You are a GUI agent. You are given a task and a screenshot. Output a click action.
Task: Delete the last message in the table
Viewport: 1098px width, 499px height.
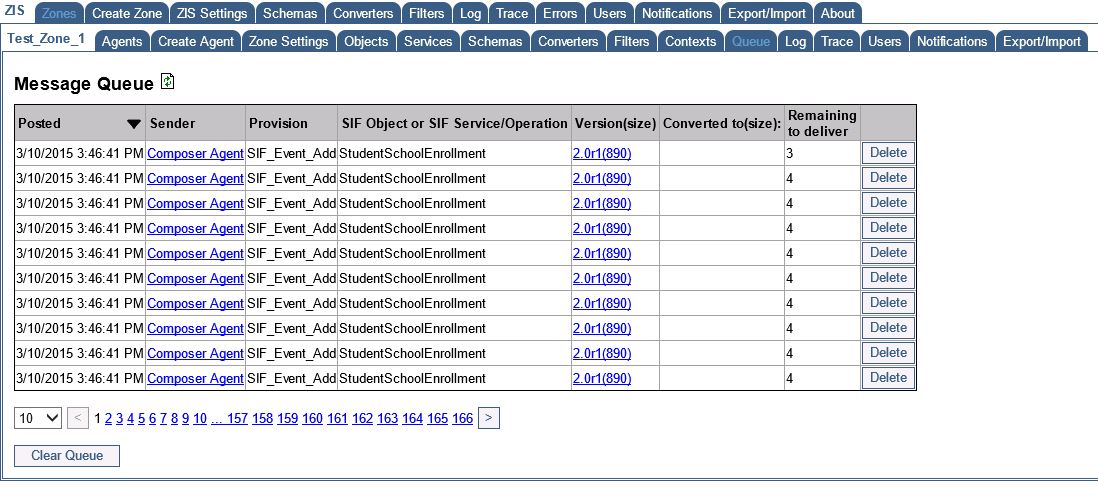[x=888, y=378]
